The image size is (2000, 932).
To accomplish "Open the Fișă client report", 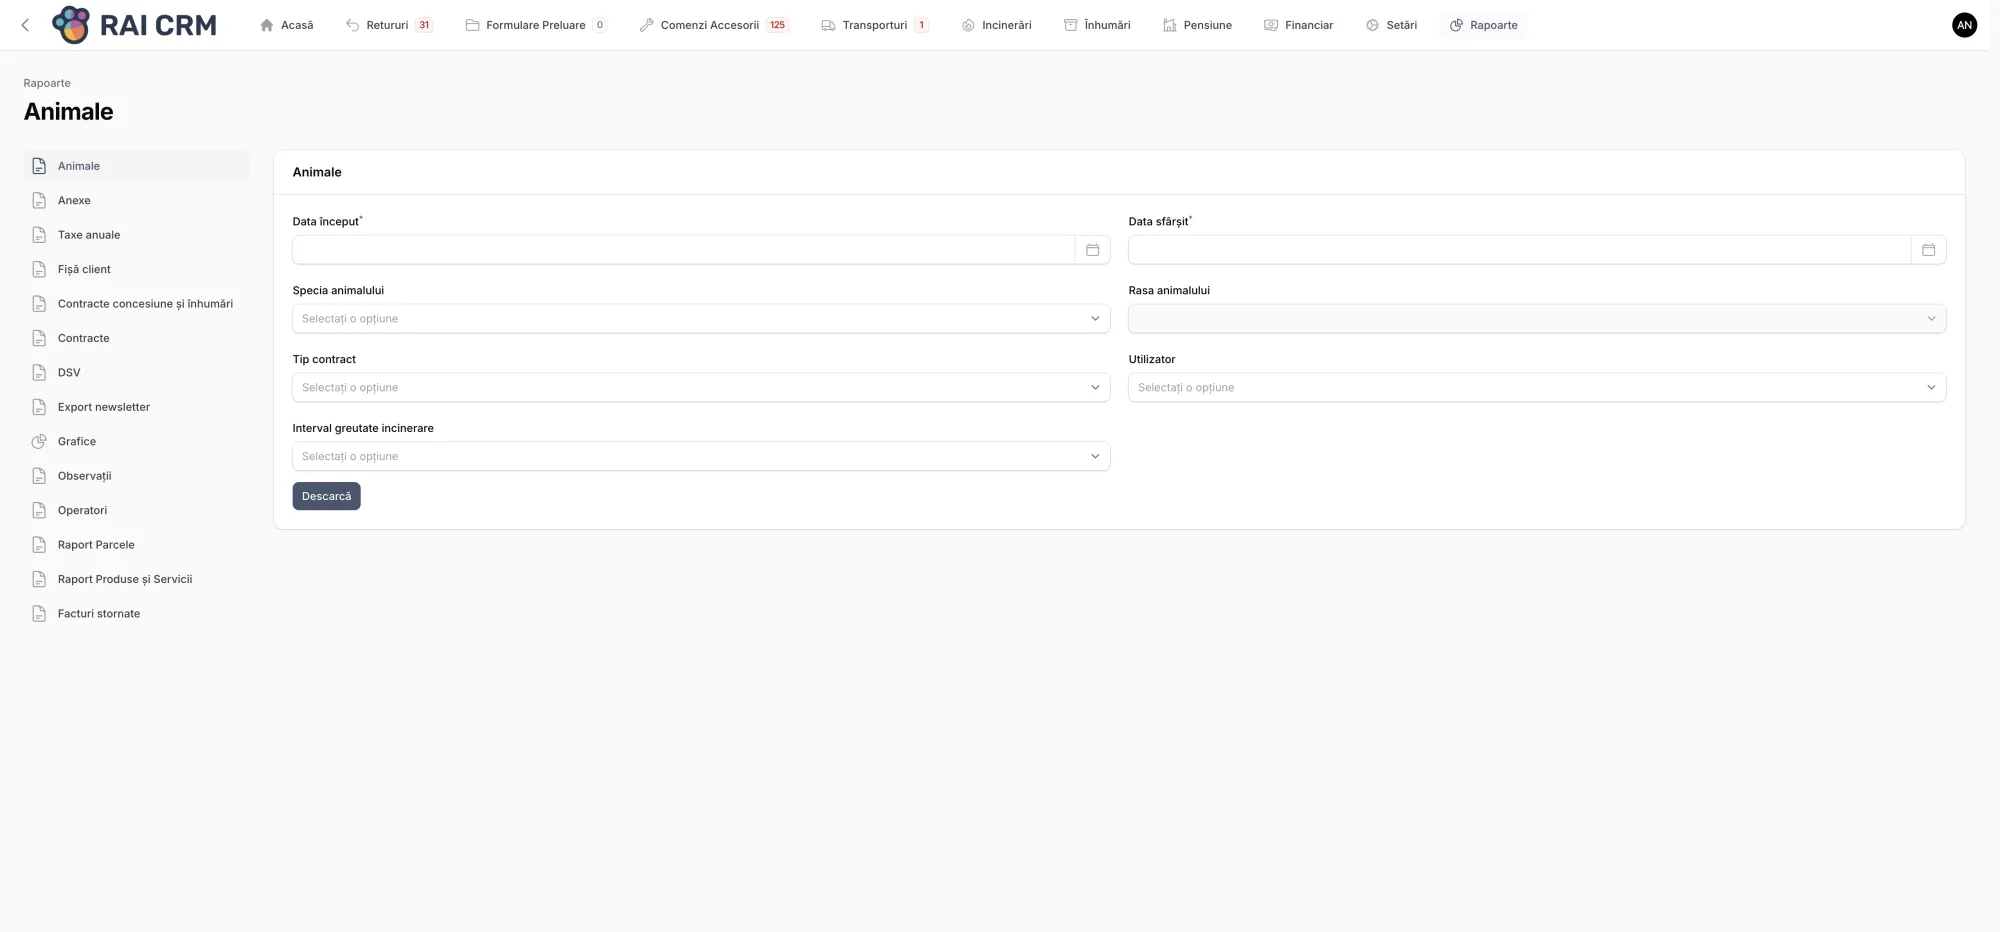I will pos(84,269).
